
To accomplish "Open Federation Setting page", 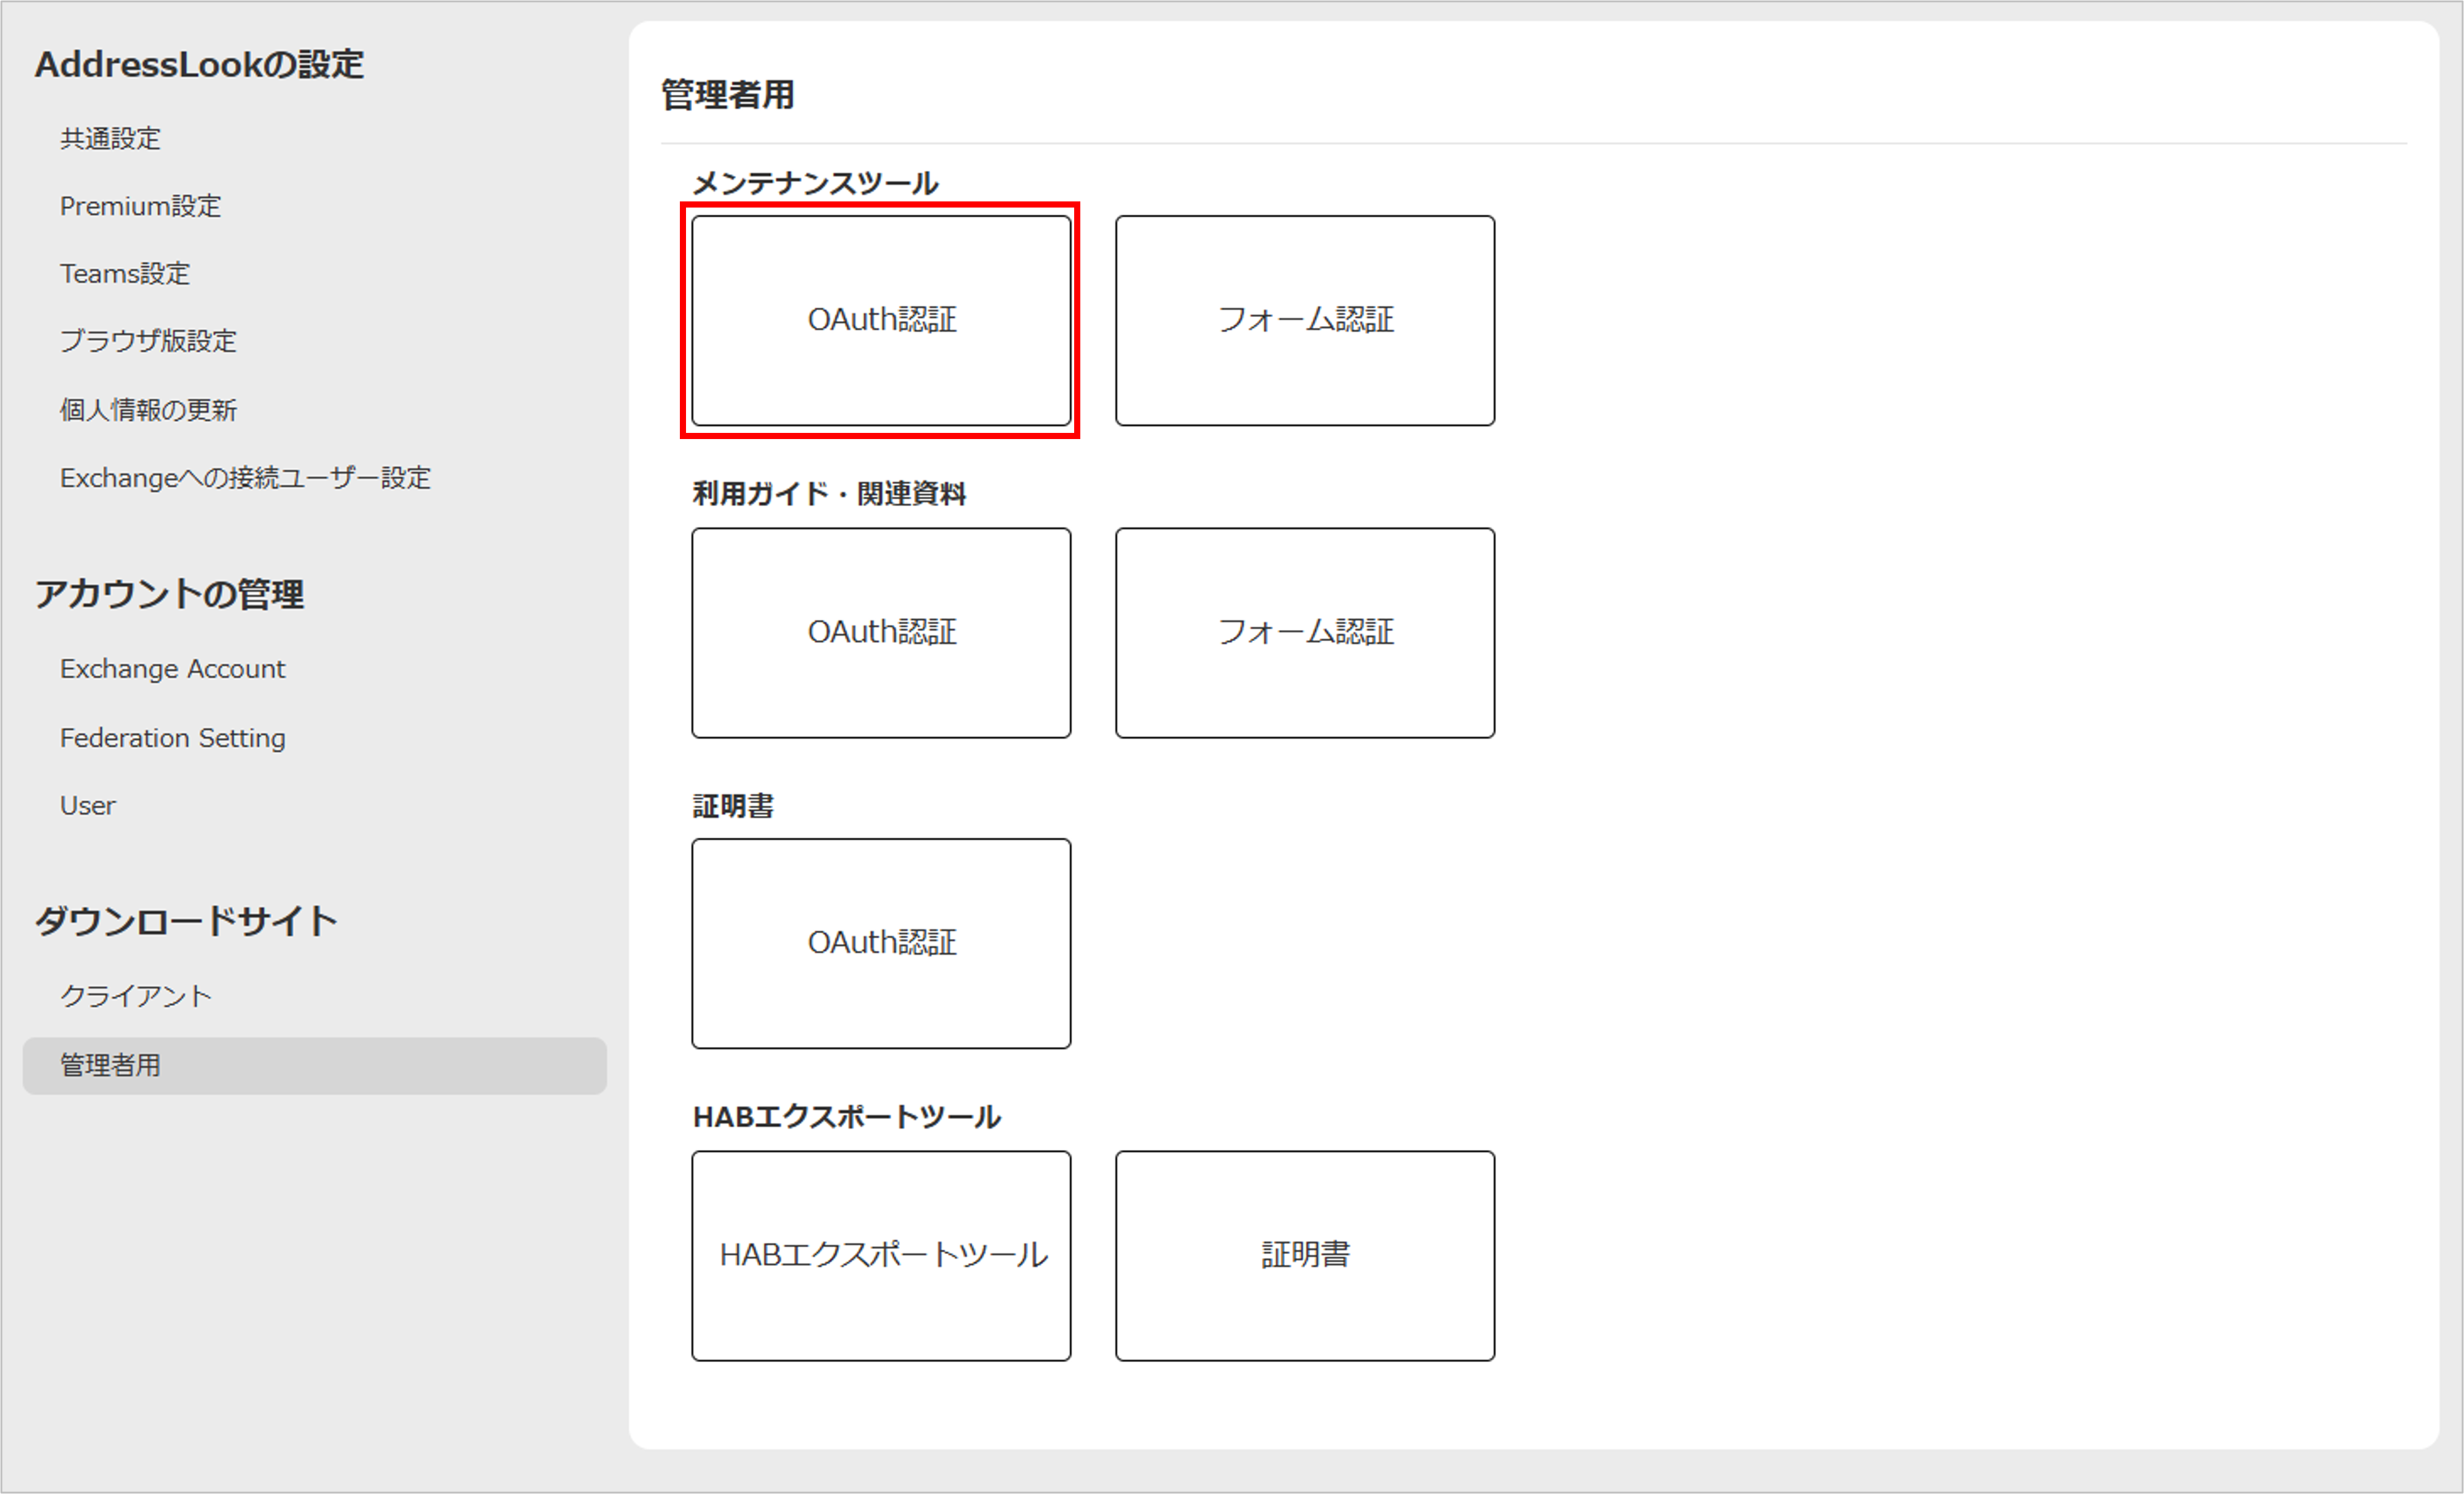I will pyautogui.click(x=172, y=737).
